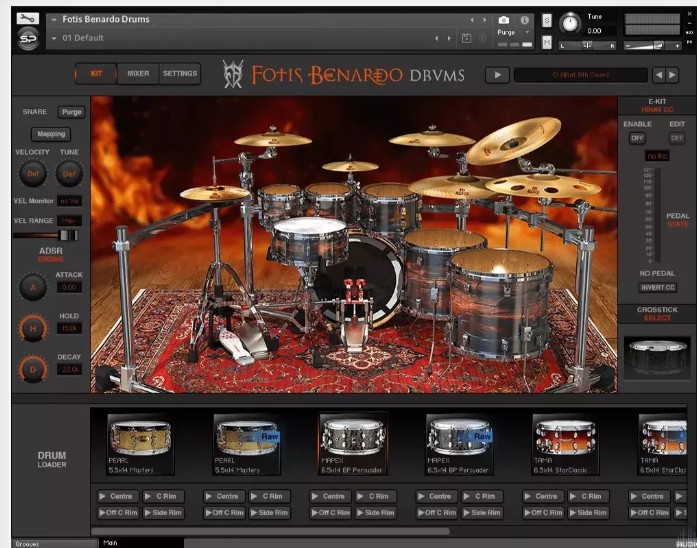Audition Off C Rim of raw Pearl snare
This screenshot has width=697, height=548.
224,512
